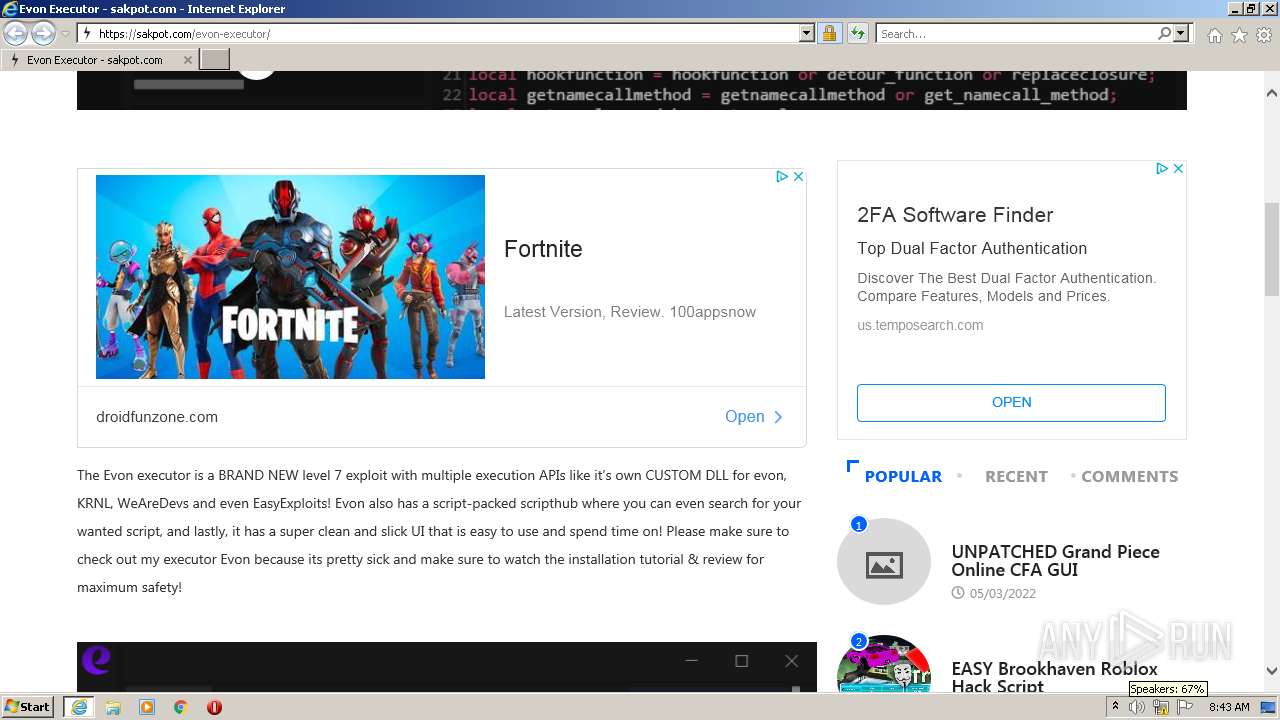Show hidden tray icons arrow

[1116, 707]
